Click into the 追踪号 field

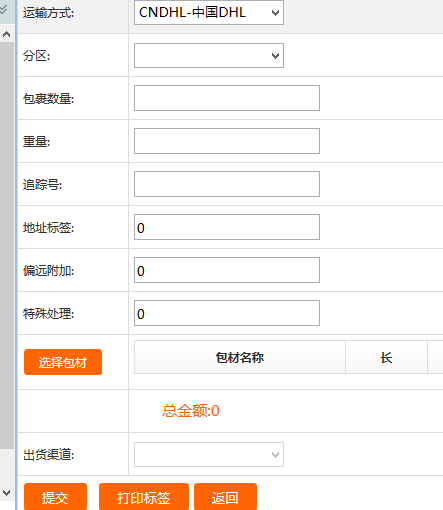click(x=227, y=184)
